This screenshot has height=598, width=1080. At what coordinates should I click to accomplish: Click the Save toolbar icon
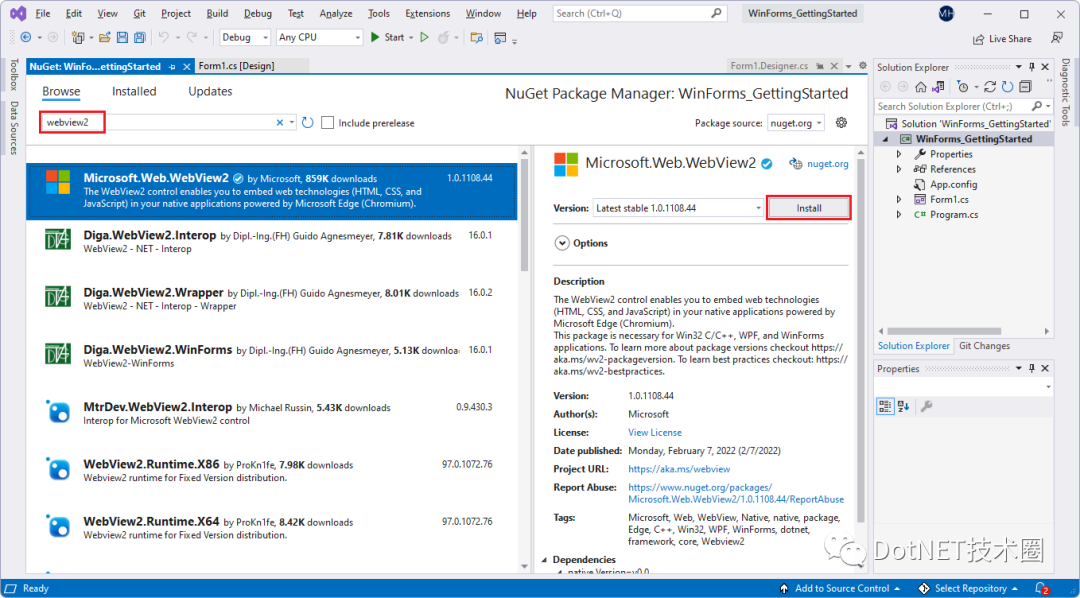coord(123,37)
